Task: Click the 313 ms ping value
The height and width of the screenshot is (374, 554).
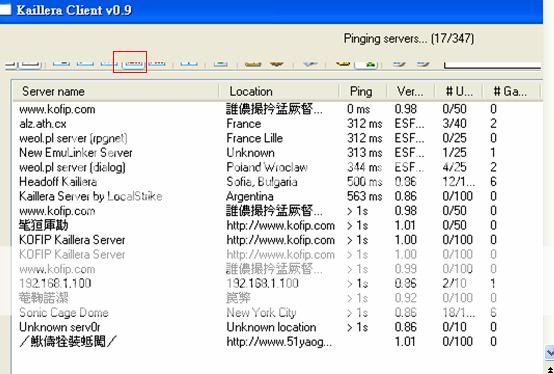Action: 365,153
